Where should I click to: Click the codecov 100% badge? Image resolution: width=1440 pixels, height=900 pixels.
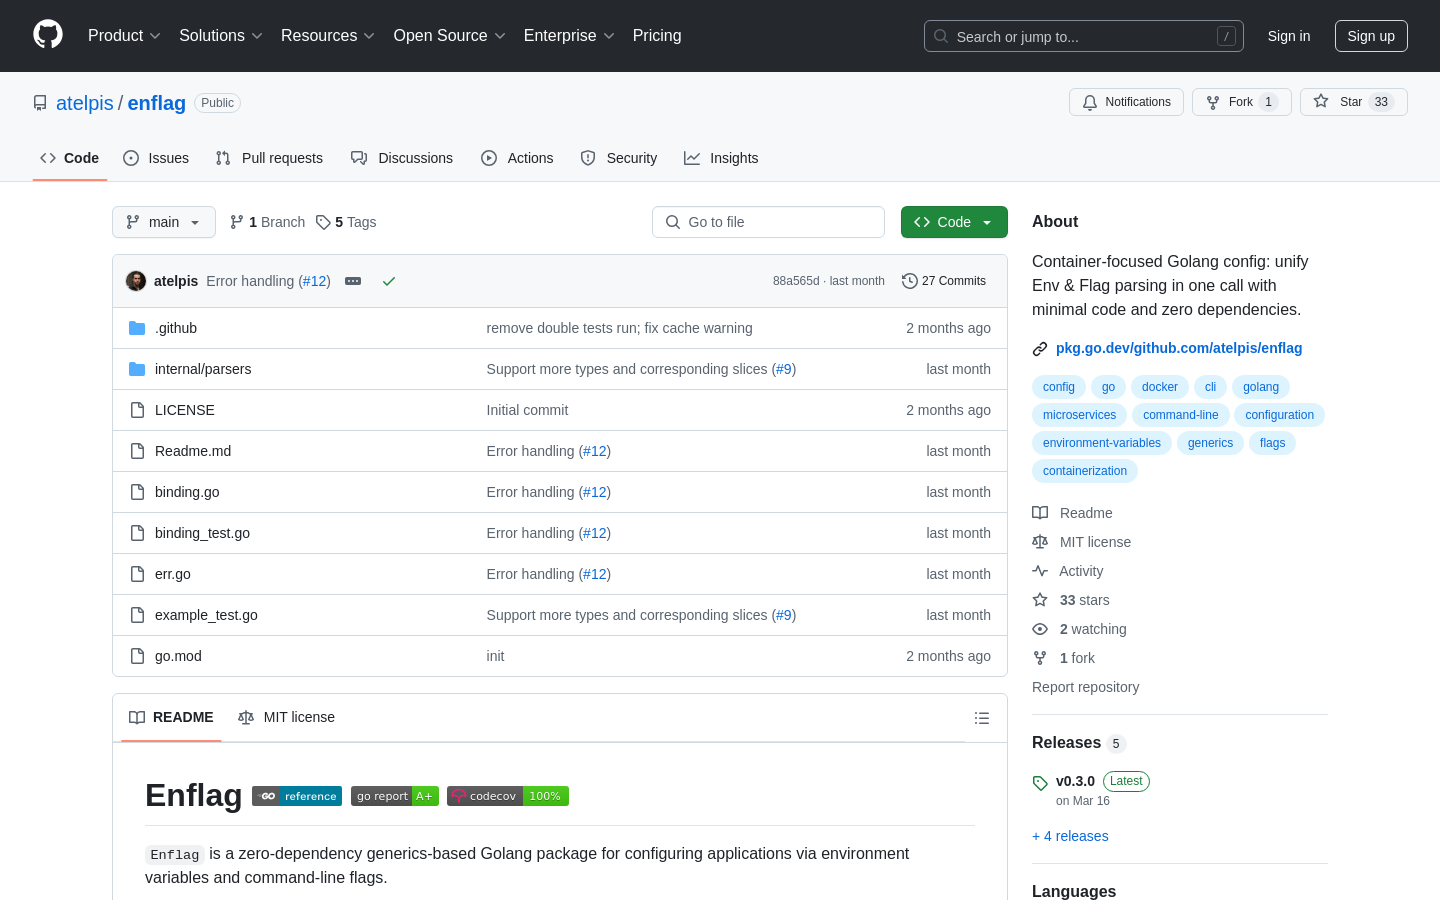(508, 796)
